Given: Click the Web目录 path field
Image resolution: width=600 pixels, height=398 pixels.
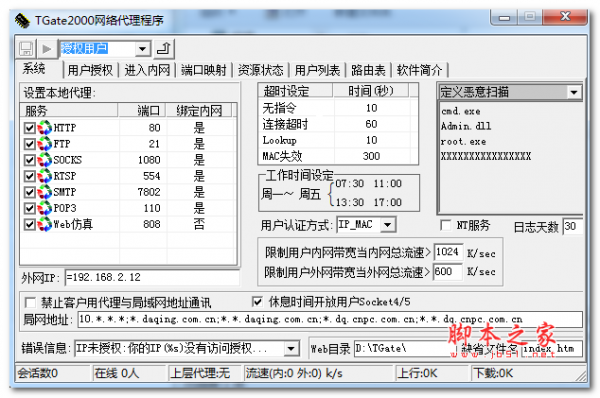Looking at the screenshot, I should click(404, 349).
